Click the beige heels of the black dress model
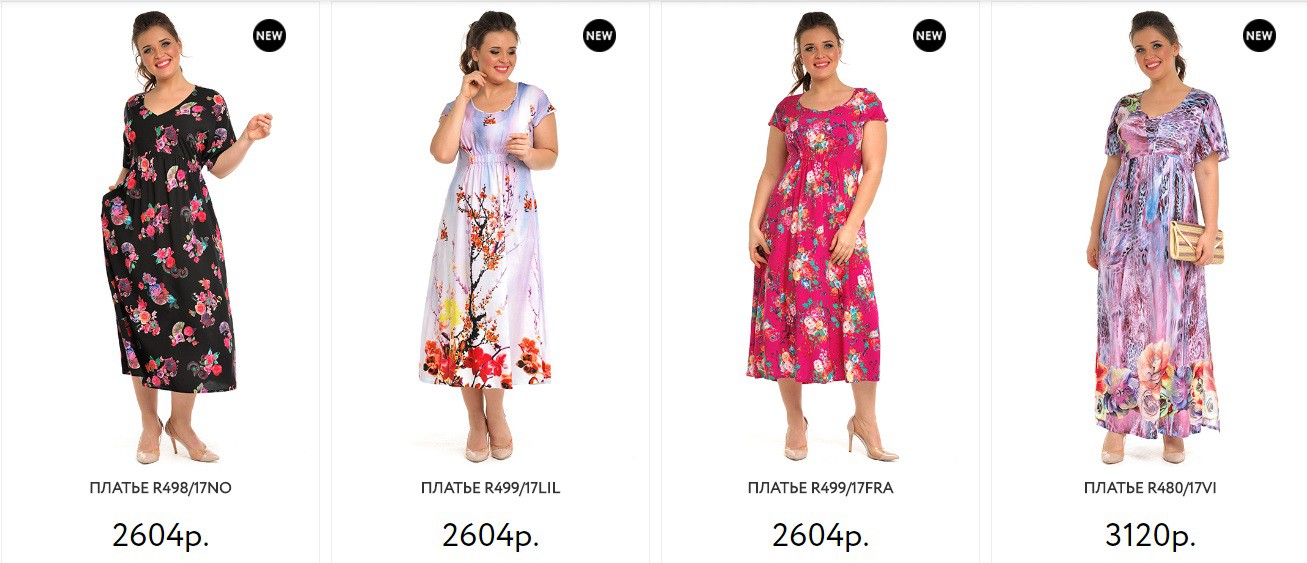1307x563 pixels. point(178,444)
